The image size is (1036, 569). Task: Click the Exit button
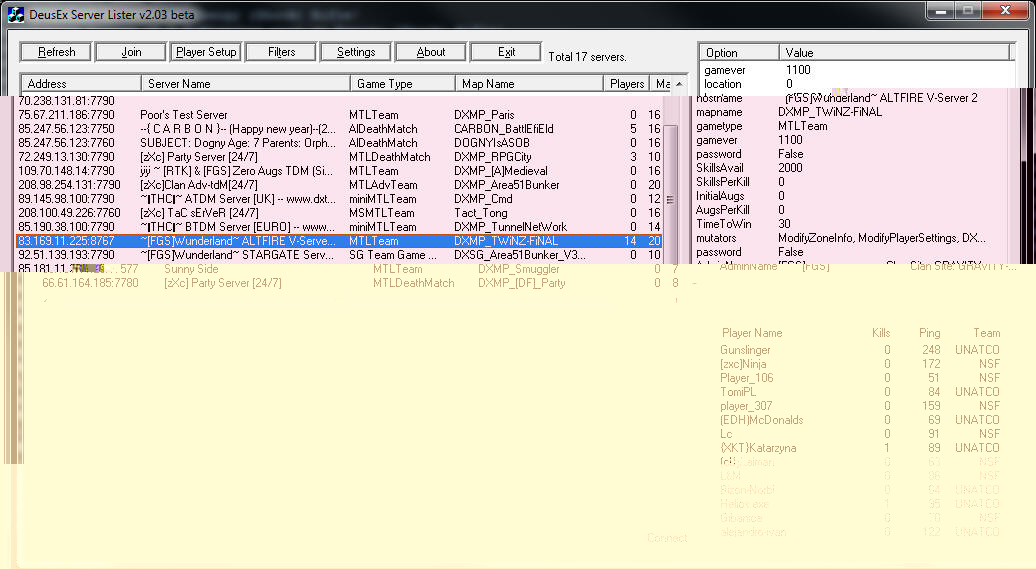click(506, 52)
